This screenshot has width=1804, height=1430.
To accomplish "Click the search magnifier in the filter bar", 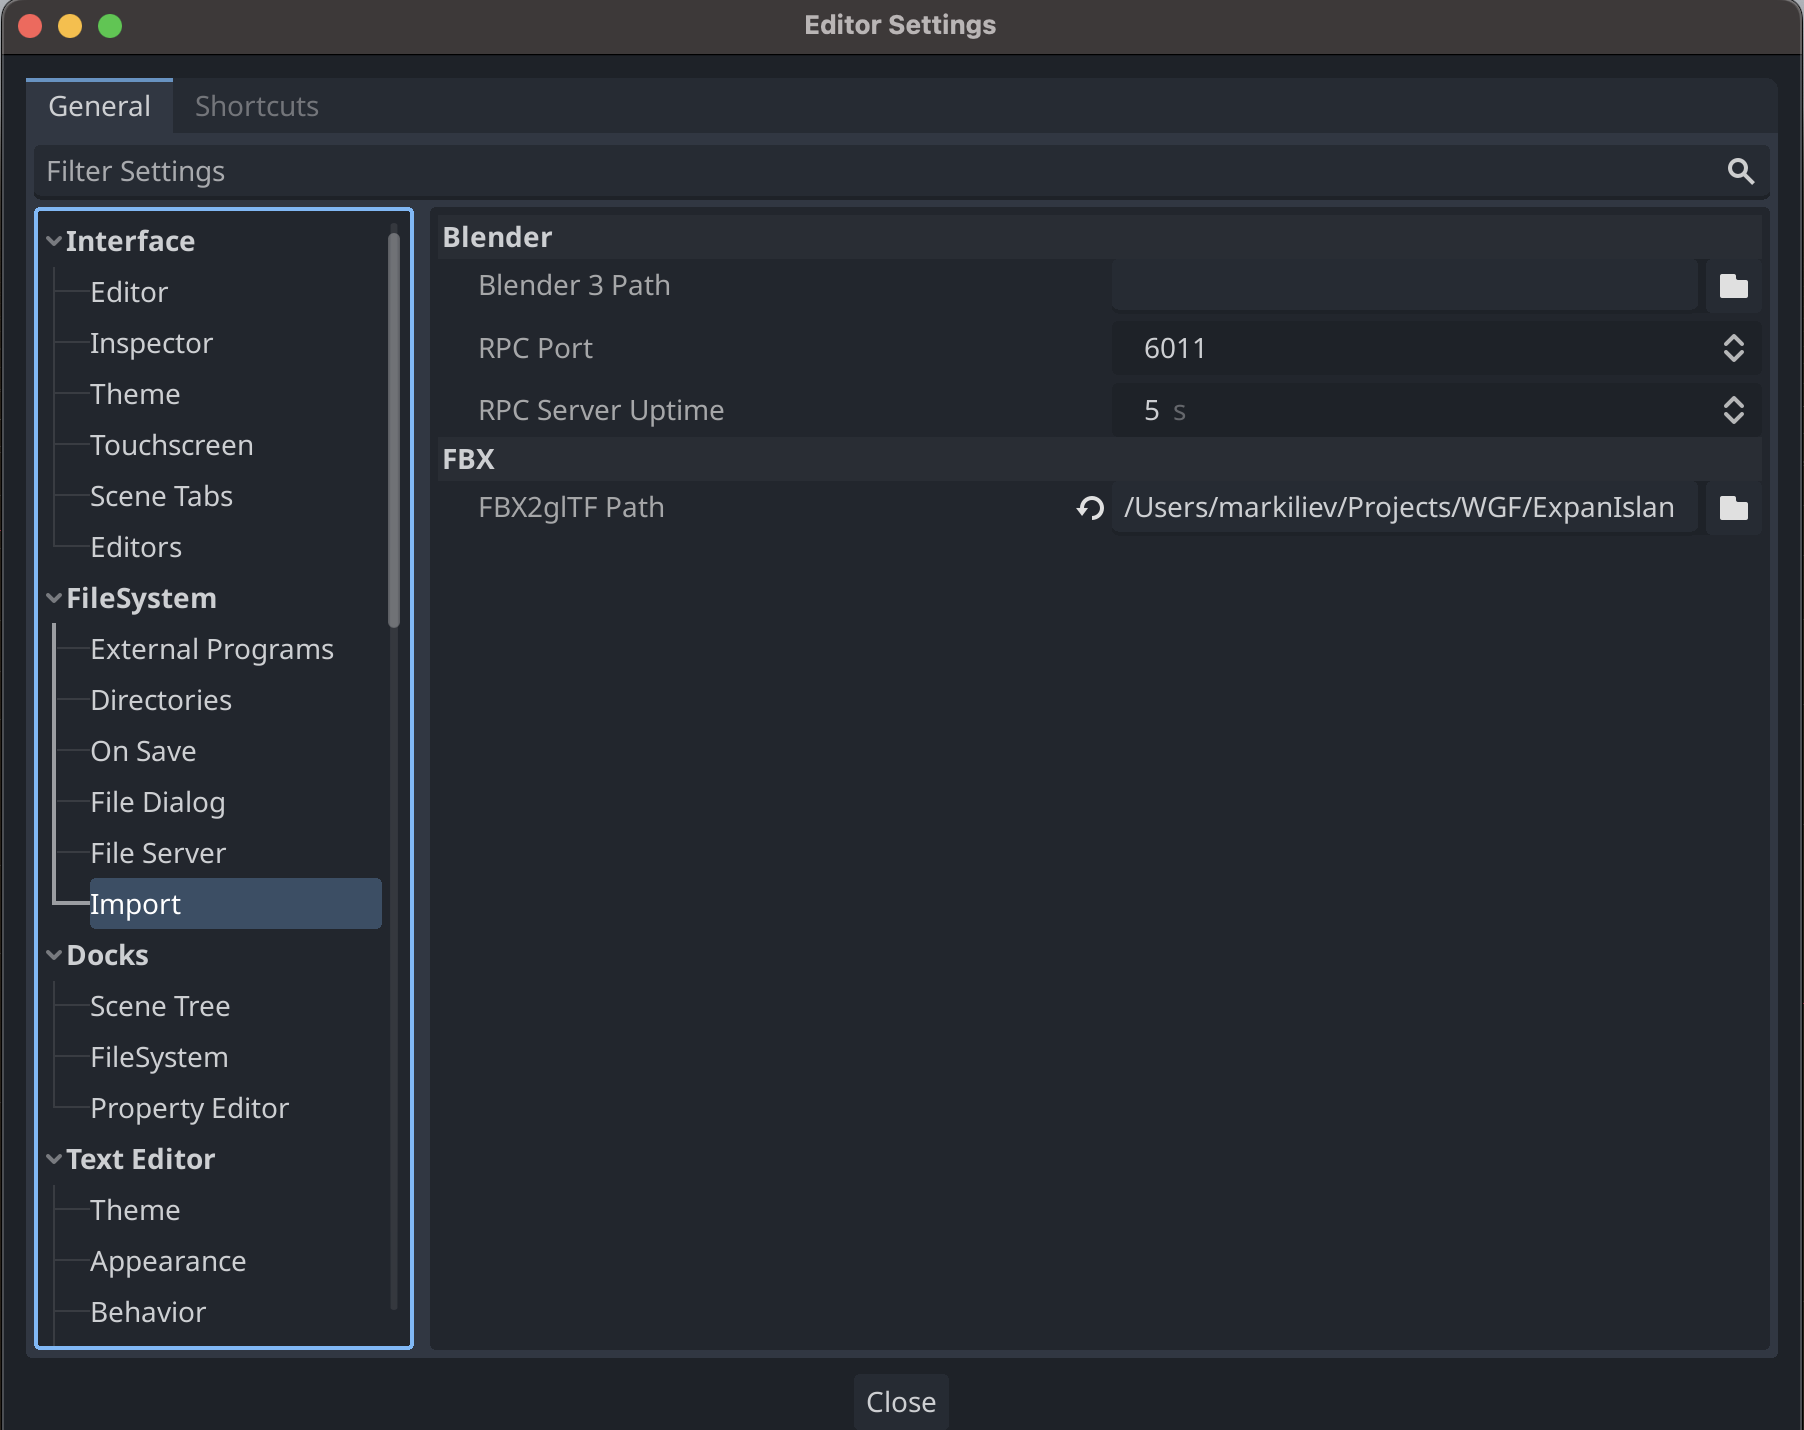I will click(x=1740, y=171).
